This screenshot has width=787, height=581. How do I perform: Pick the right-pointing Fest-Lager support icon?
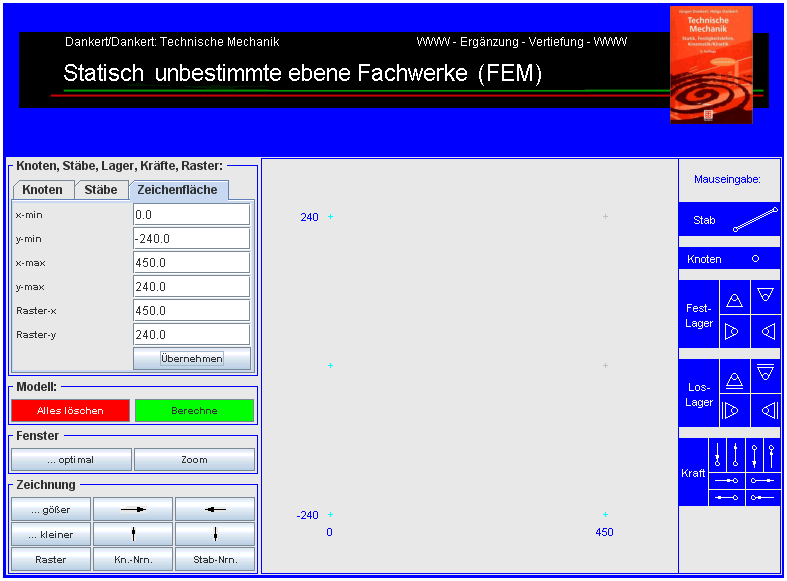tap(734, 332)
